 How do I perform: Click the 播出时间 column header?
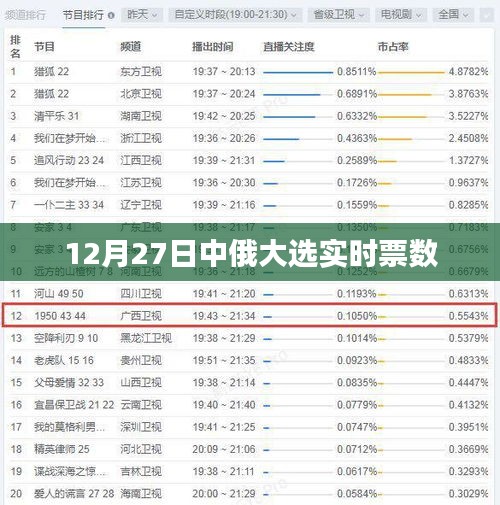213,47
